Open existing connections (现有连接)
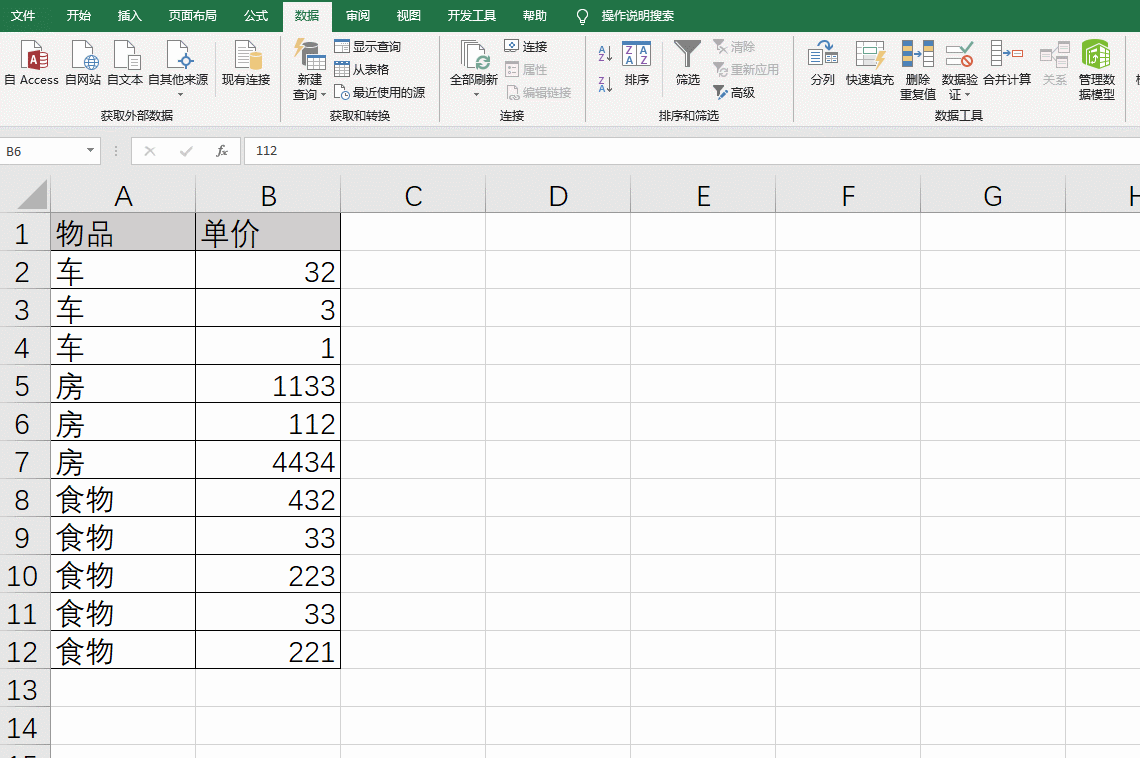The height and width of the screenshot is (758, 1140). 246,64
